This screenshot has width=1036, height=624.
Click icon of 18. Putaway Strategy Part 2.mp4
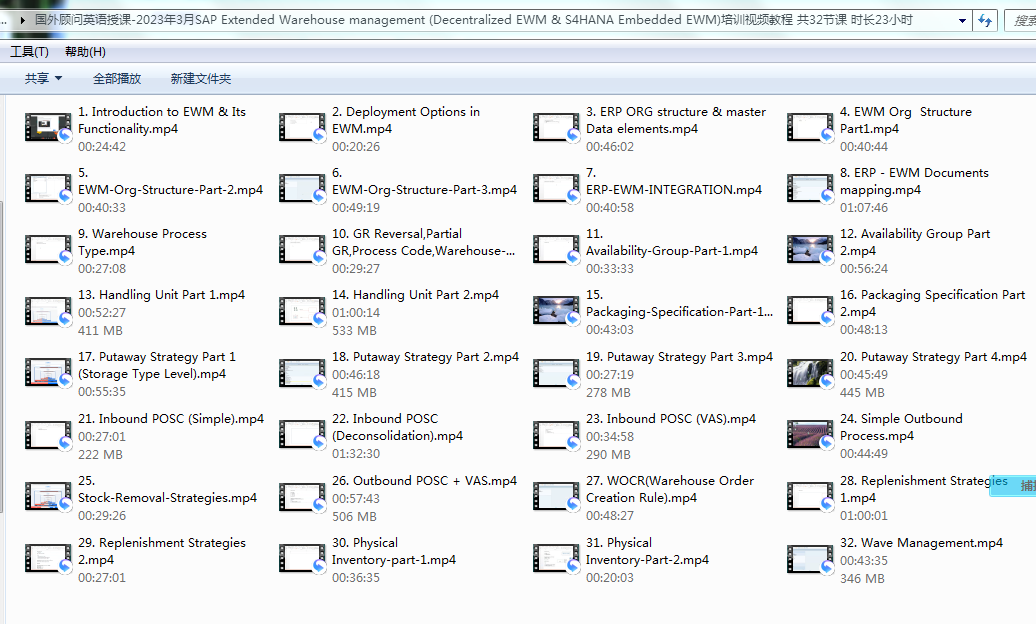(x=302, y=373)
